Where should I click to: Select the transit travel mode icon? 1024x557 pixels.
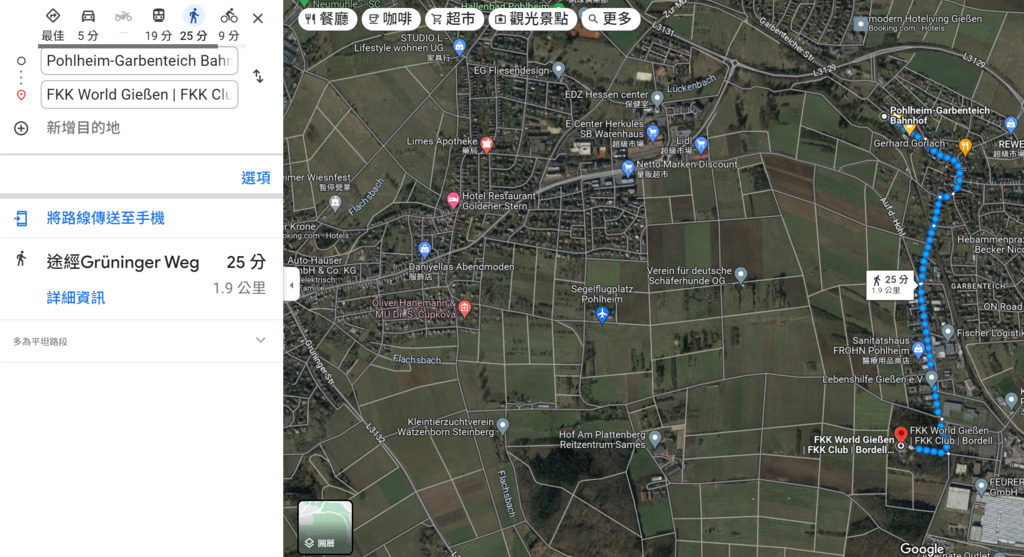click(158, 17)
